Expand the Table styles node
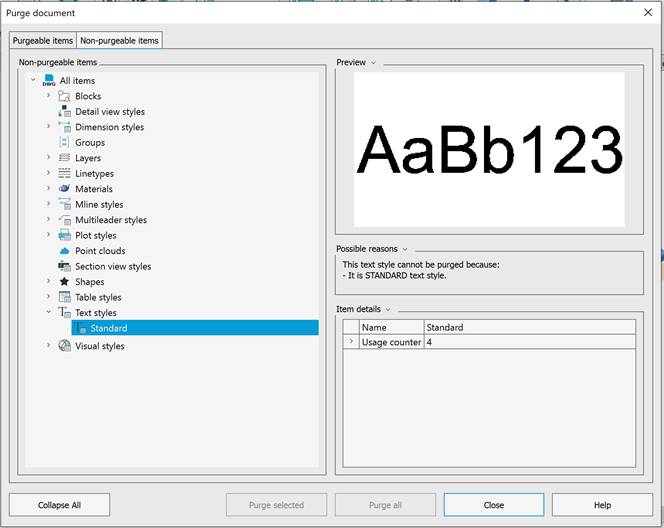 click(48, 296)
